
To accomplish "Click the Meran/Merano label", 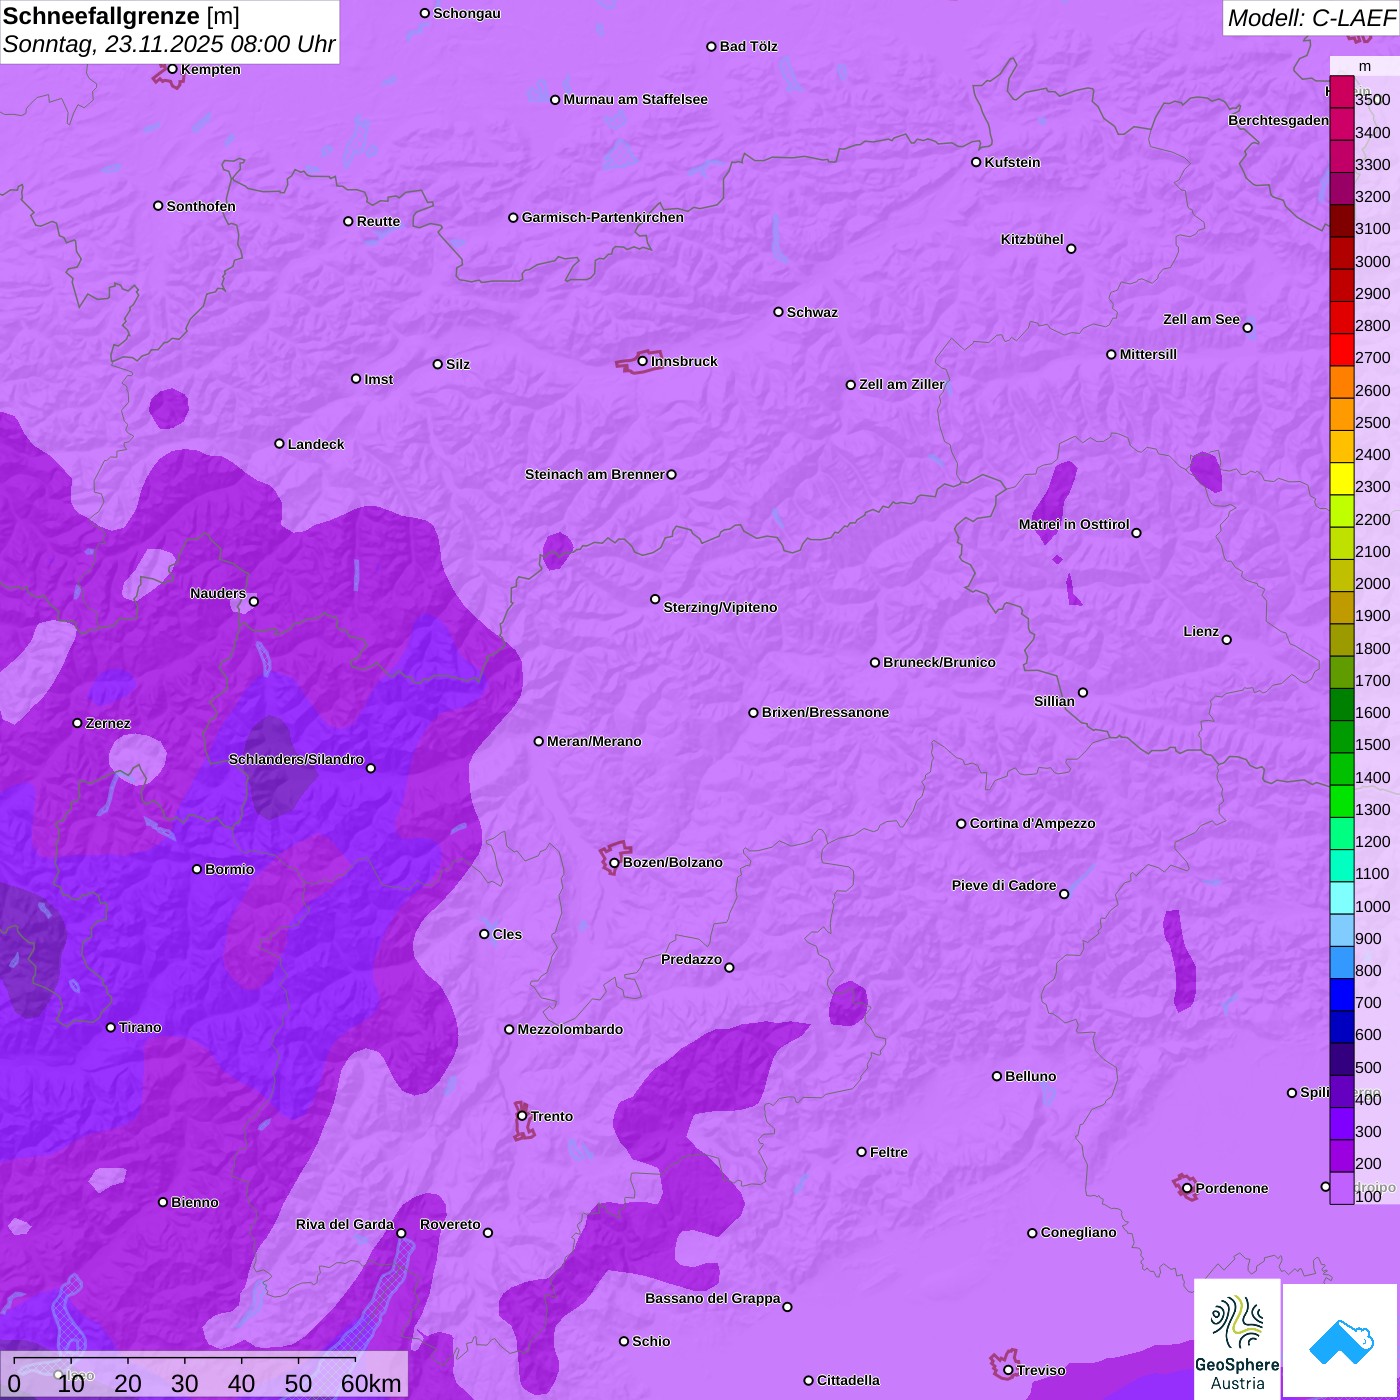I will click(x=594, y=741).
